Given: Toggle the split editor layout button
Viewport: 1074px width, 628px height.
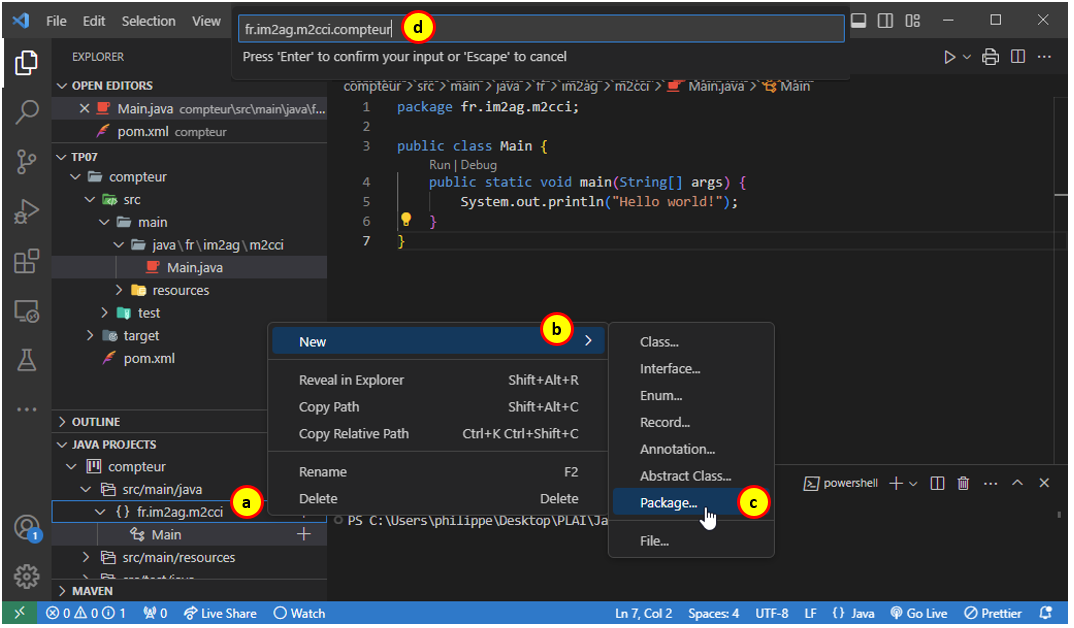Looking at the screenshot, I should coord(1017,57).
